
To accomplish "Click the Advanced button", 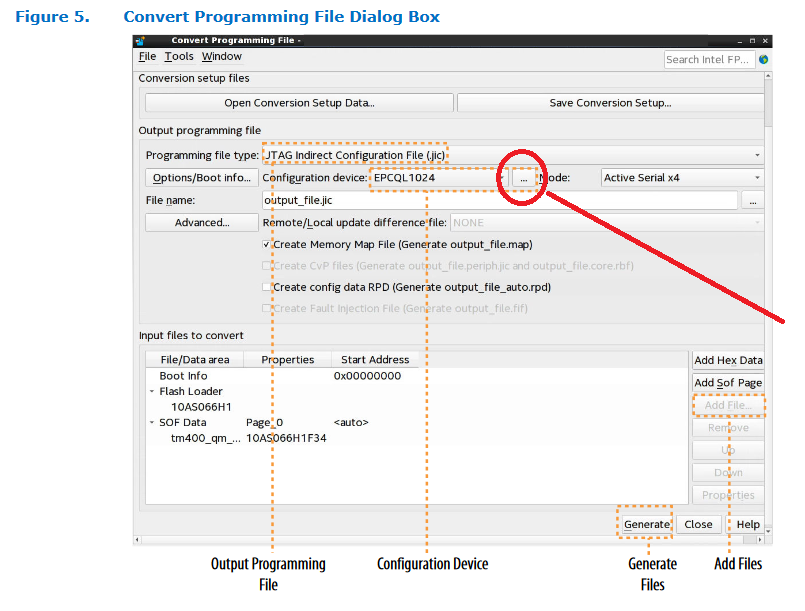I will tap(202, 222).
